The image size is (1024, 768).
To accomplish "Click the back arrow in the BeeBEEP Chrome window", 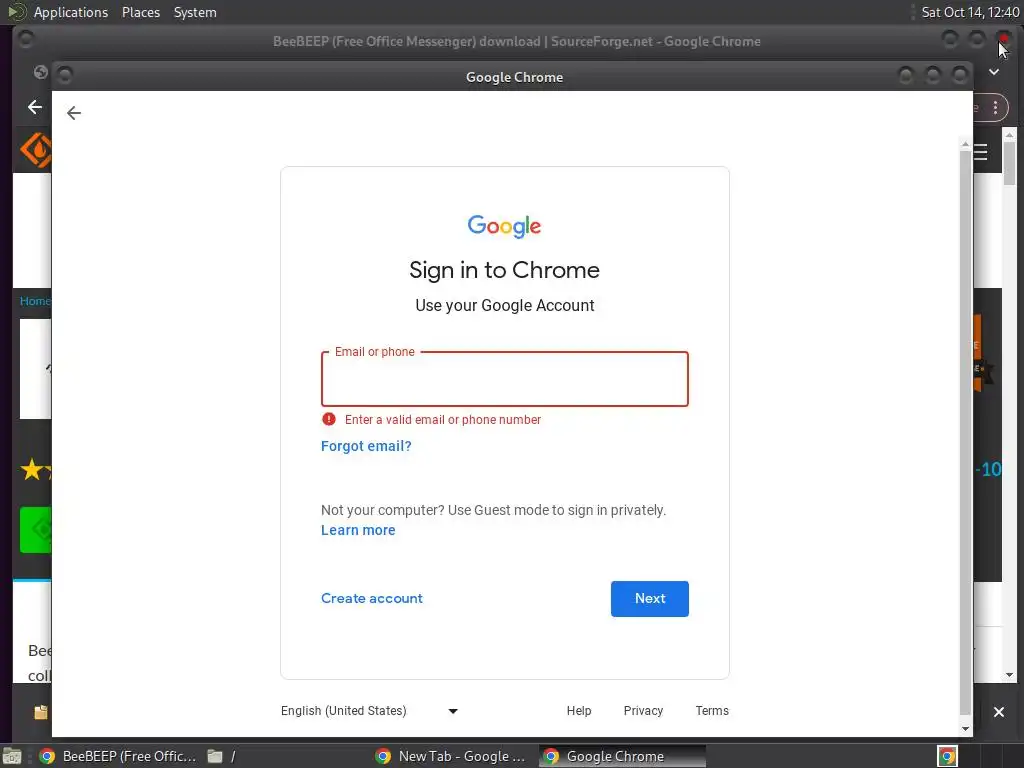I will 35,107.
